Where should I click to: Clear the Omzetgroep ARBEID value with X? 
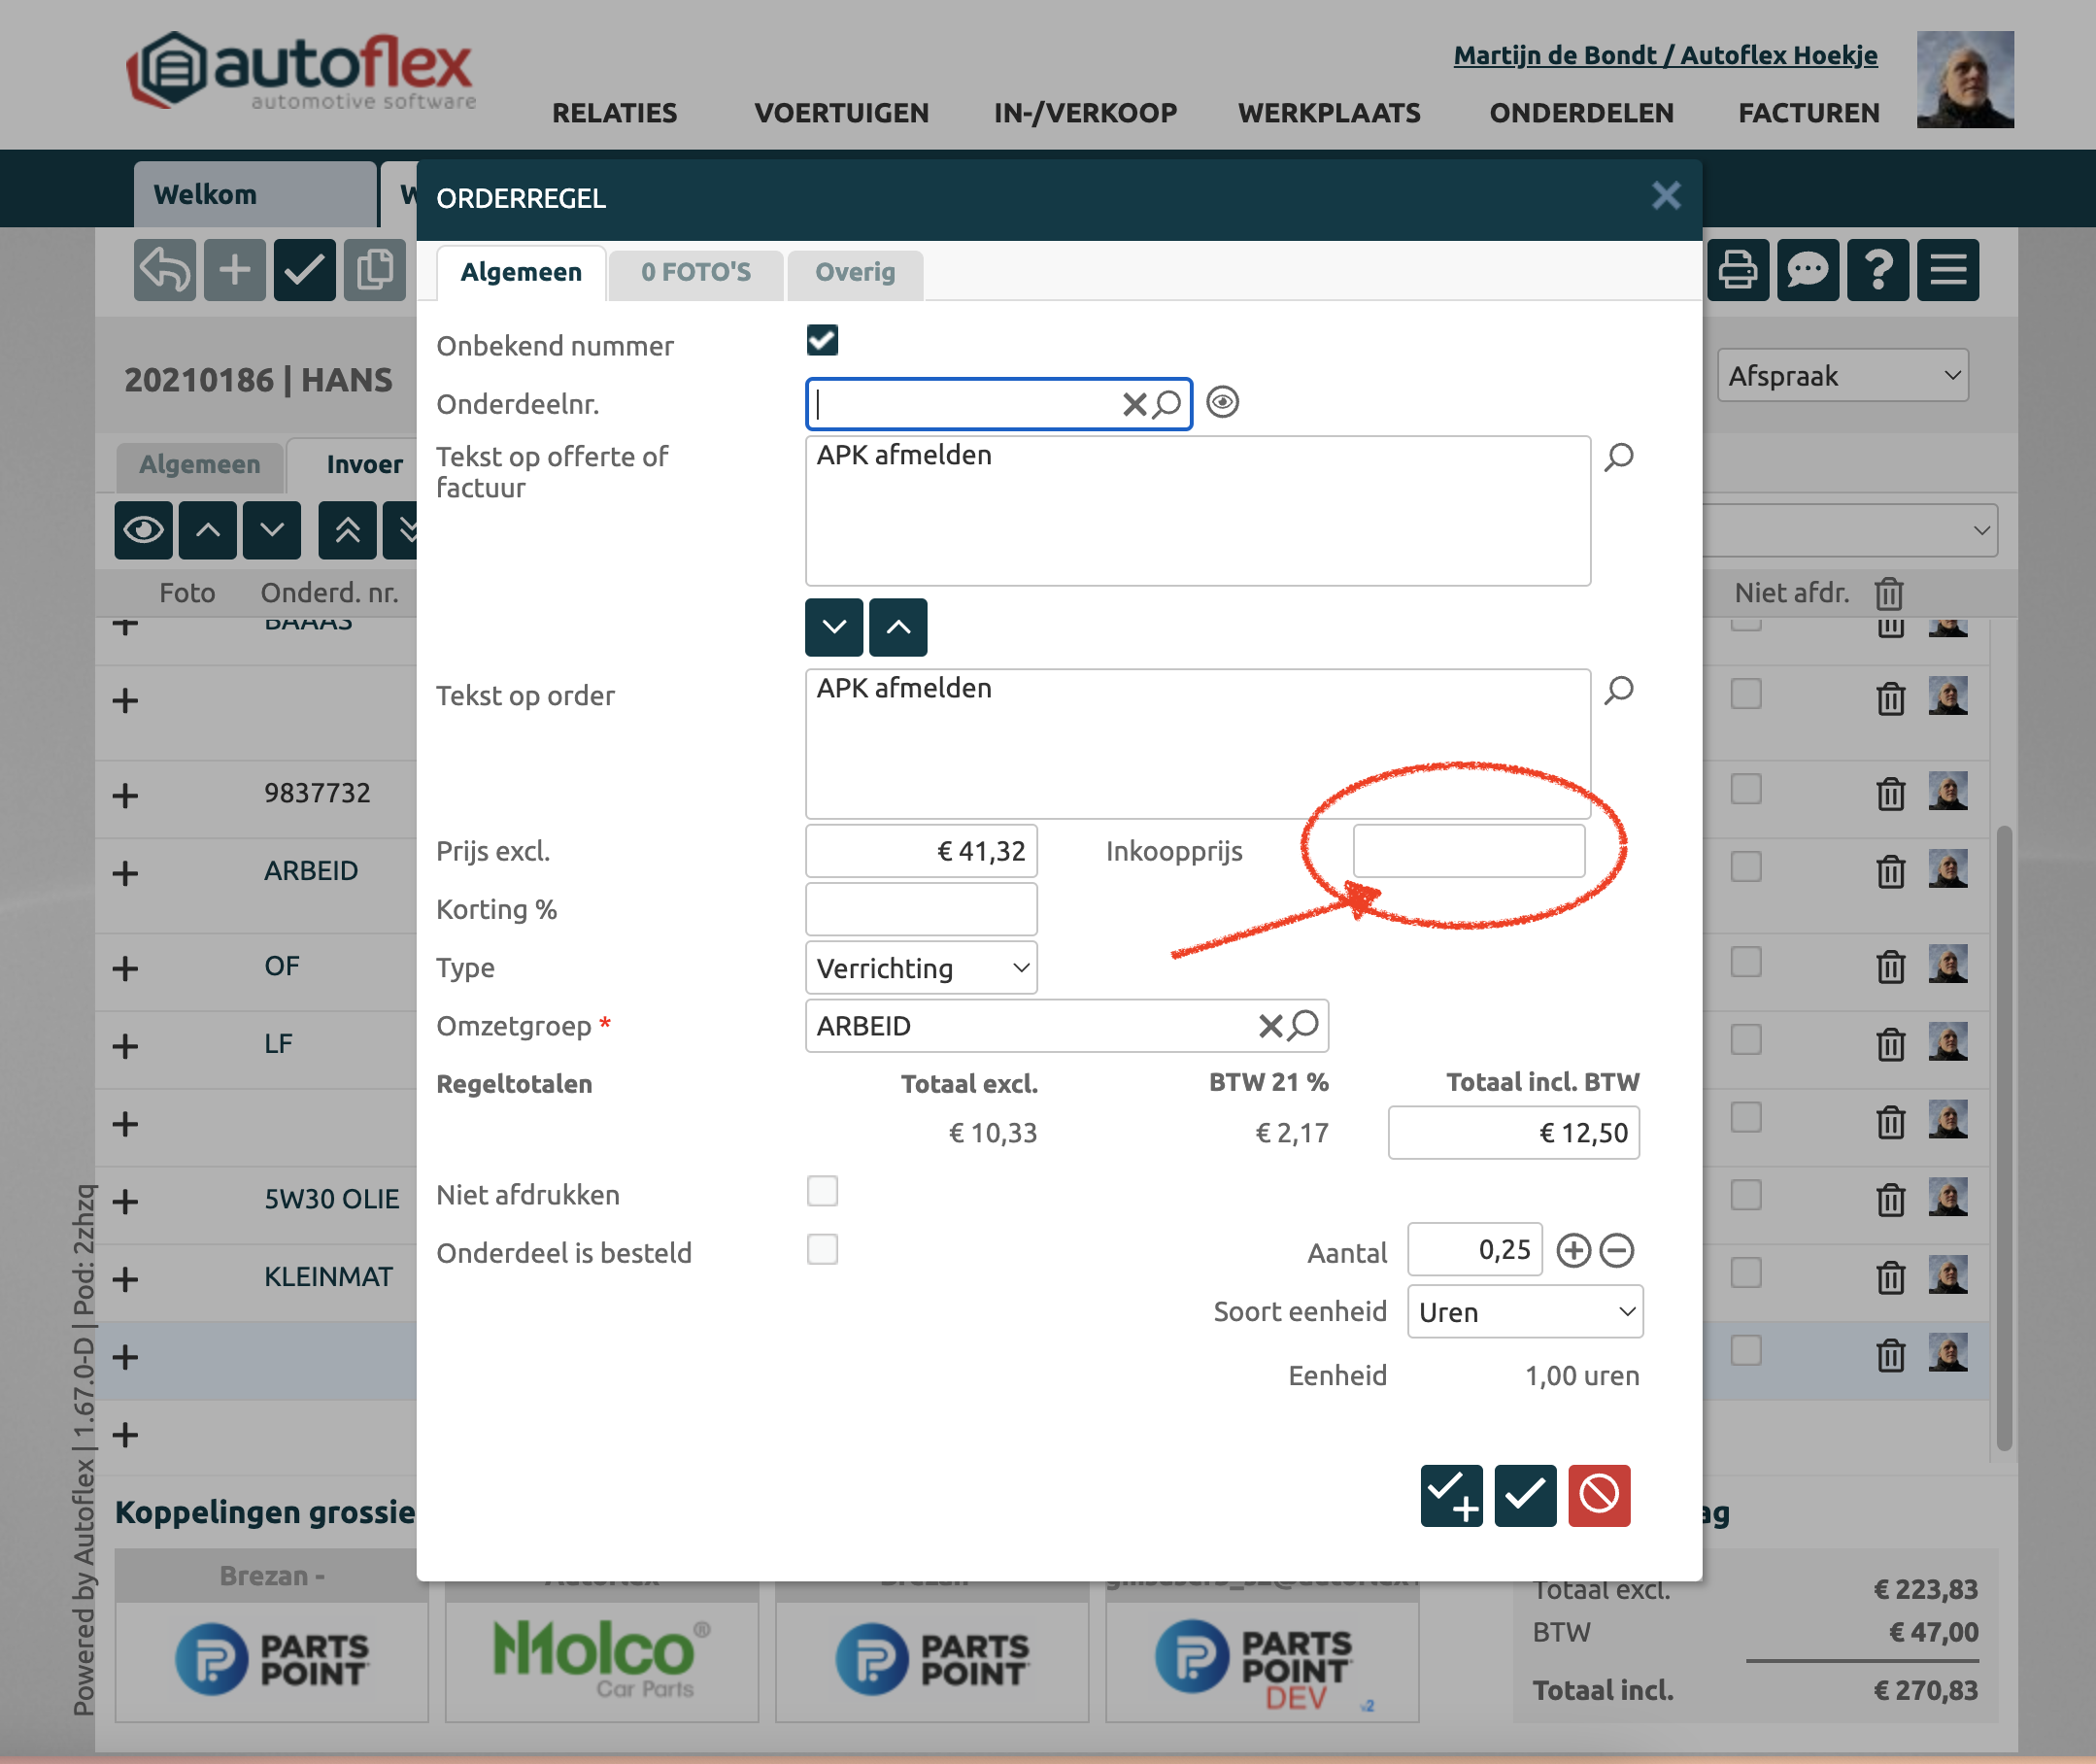tap(1269, 1026)
